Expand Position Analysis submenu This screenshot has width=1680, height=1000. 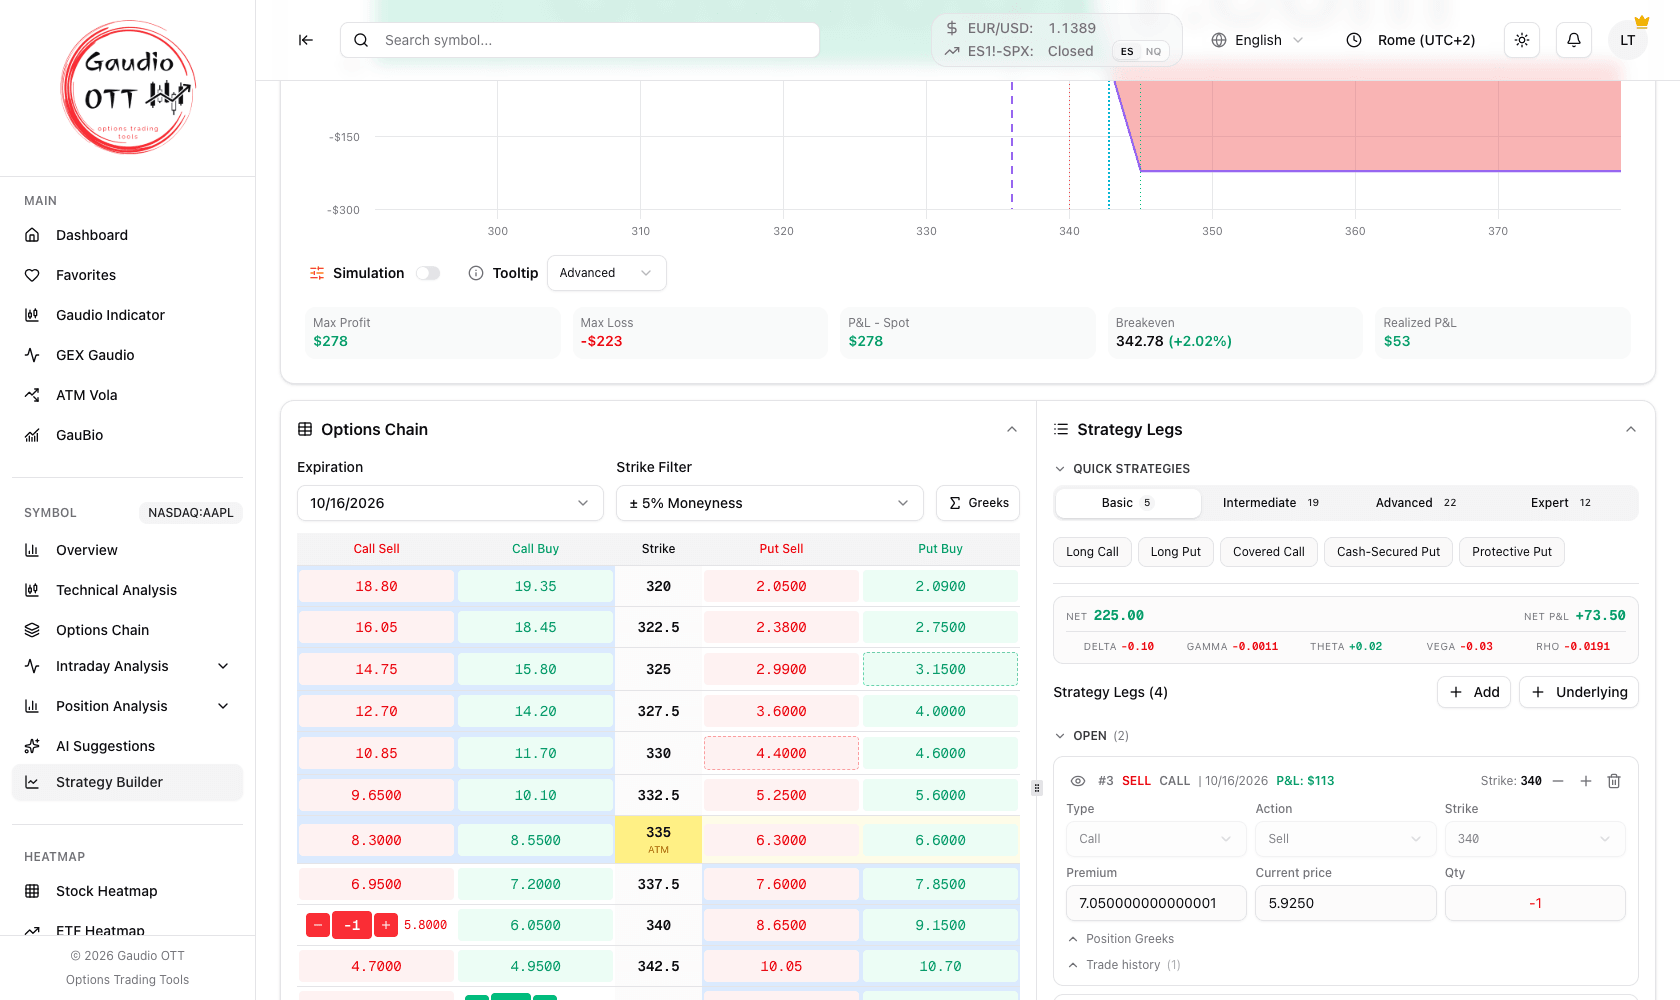point(223,706)
